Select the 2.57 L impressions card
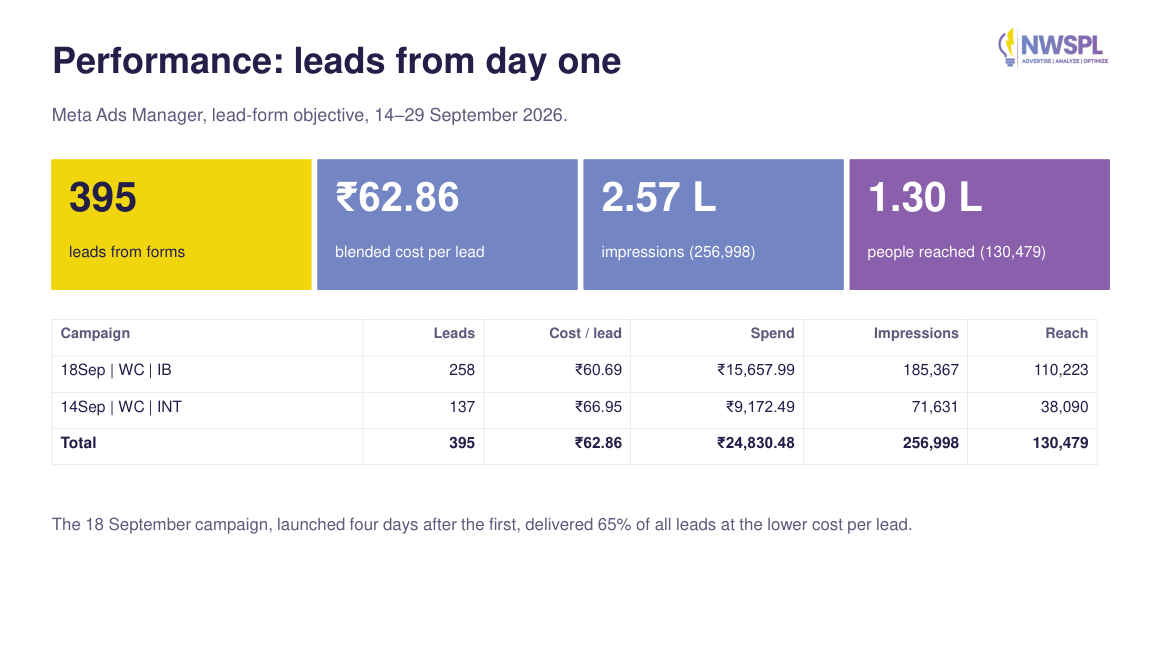 (x=713, y=224)
